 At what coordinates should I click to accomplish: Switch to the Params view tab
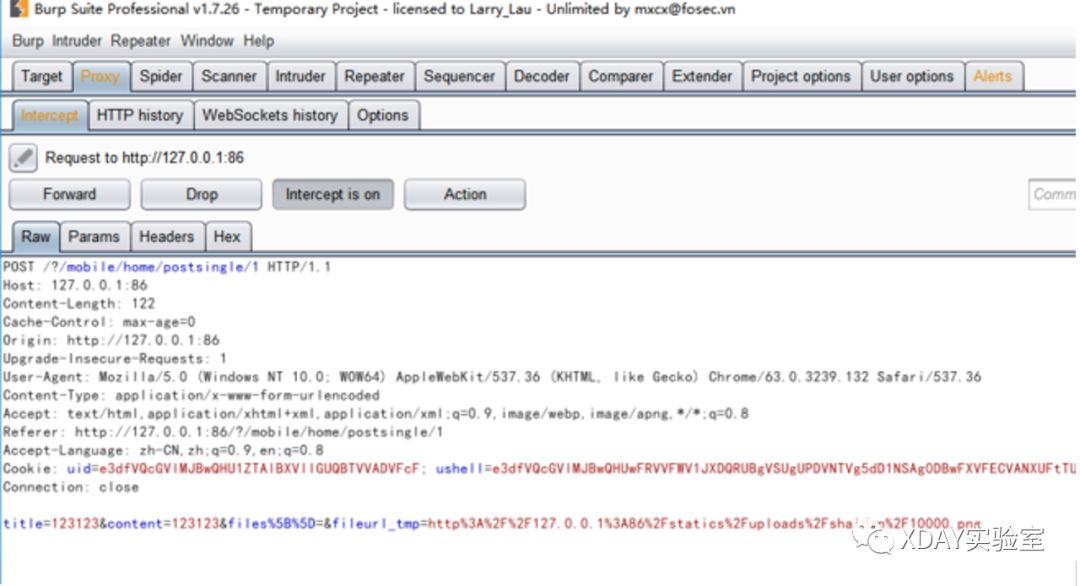pyautogui.click(x=94, y=237)
